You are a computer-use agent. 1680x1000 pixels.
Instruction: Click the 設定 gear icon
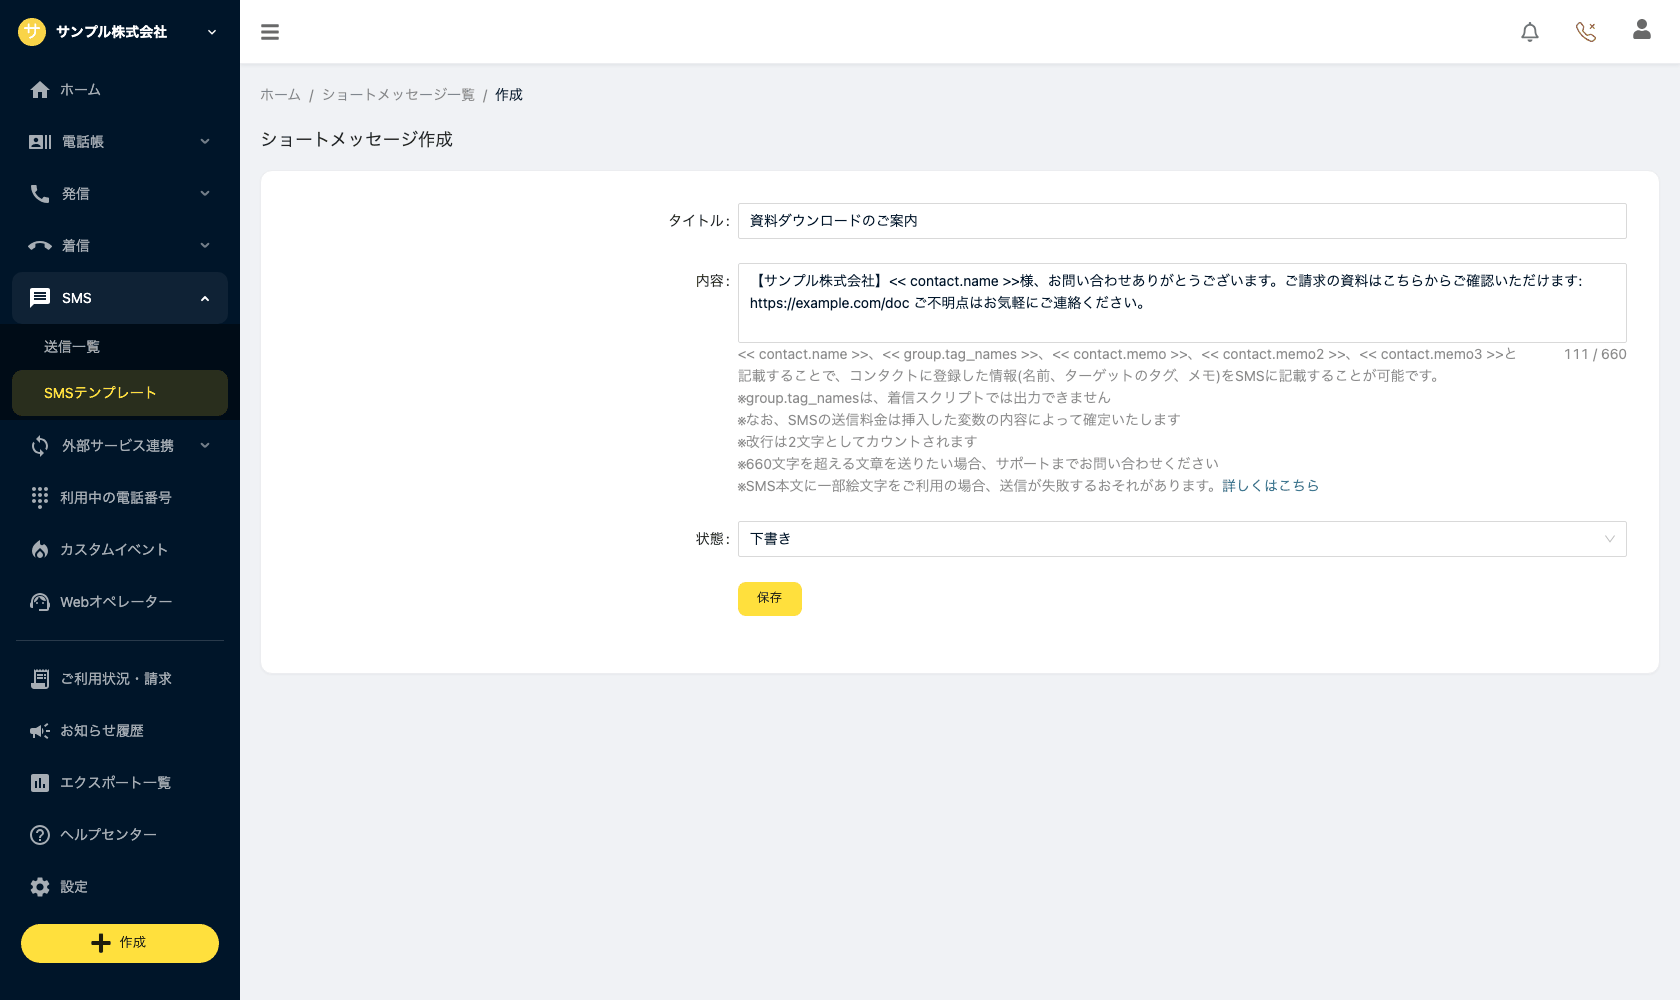pos(40,887)
